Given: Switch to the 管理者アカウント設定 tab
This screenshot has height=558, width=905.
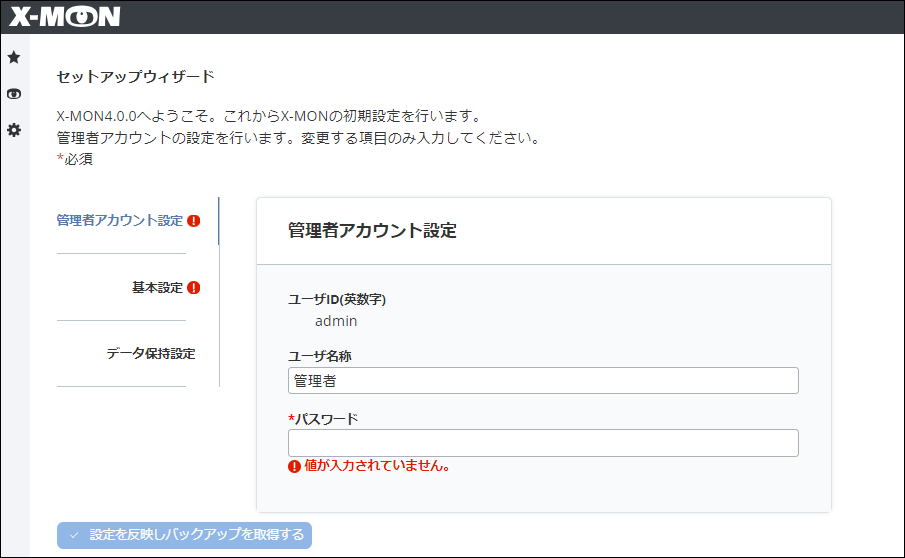Looking at the screenshot, I should [120, 221].
